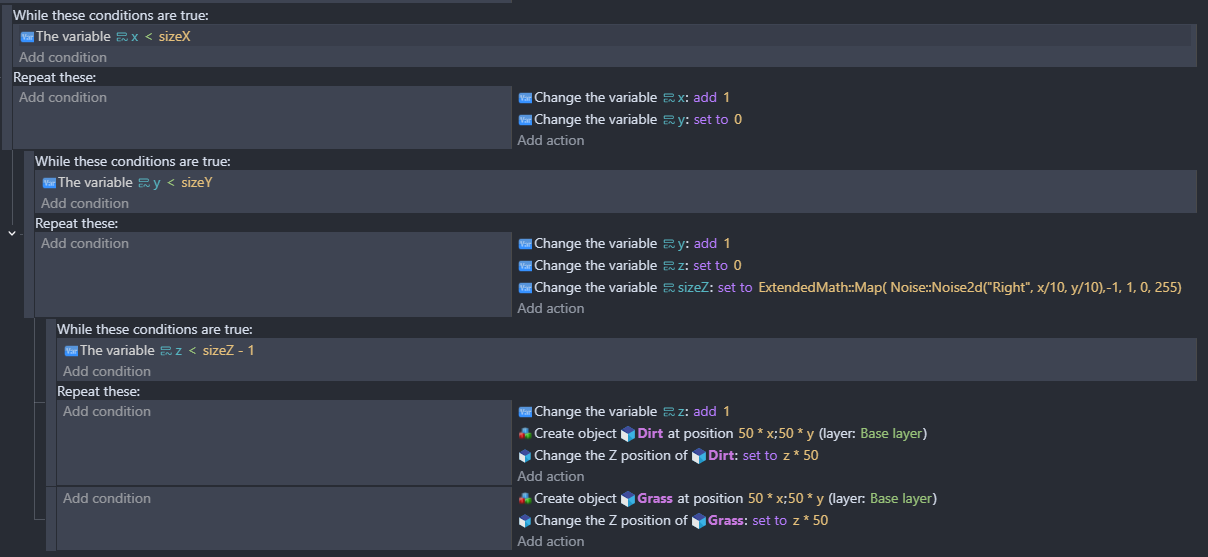Click 'Add action' below the 'y: set to 0' action

(x=550, y=141)
